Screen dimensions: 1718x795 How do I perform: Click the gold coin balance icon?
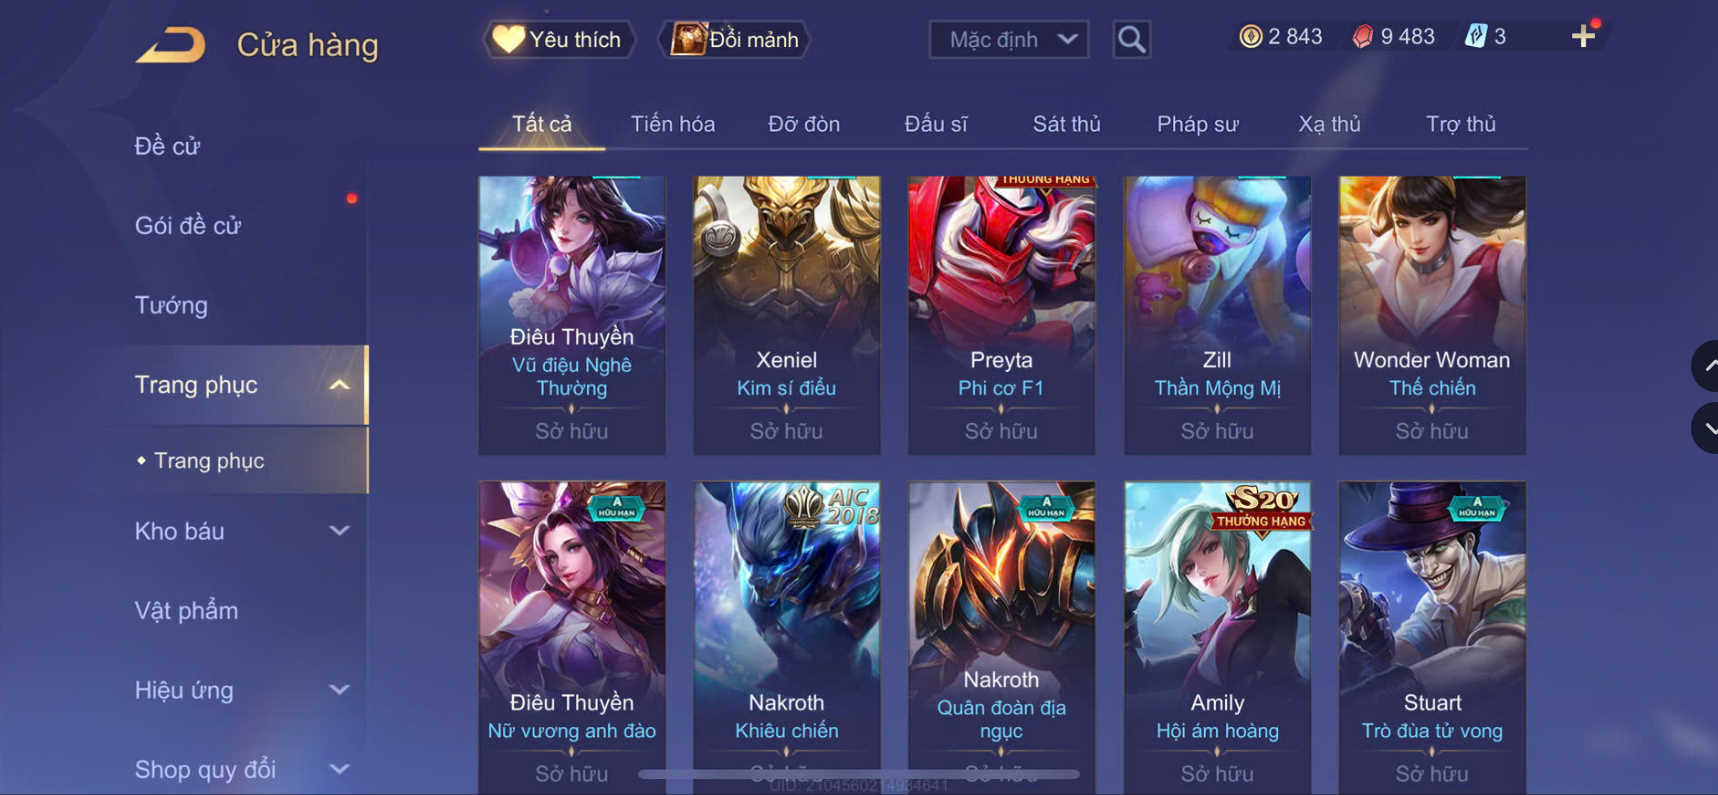[x=1250, y=37]
